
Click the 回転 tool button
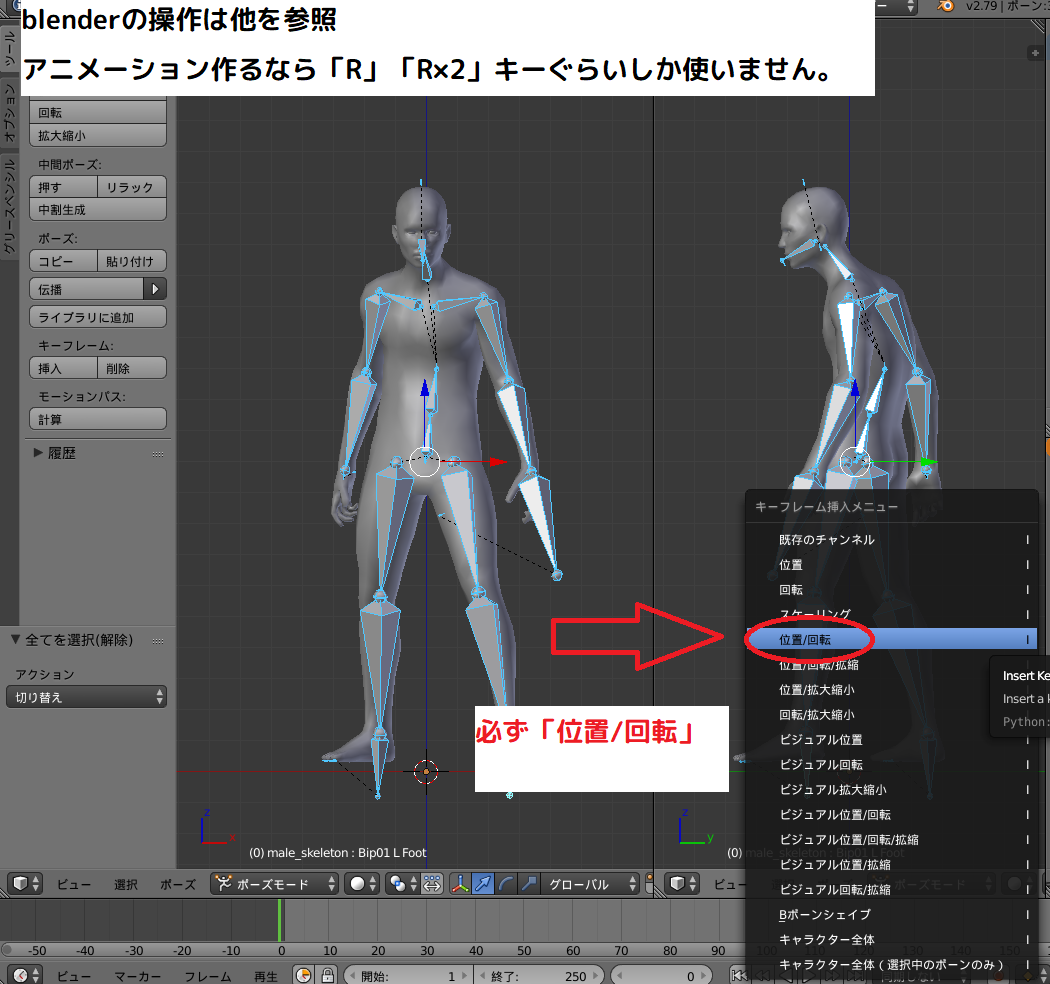(x=98, y=113)
